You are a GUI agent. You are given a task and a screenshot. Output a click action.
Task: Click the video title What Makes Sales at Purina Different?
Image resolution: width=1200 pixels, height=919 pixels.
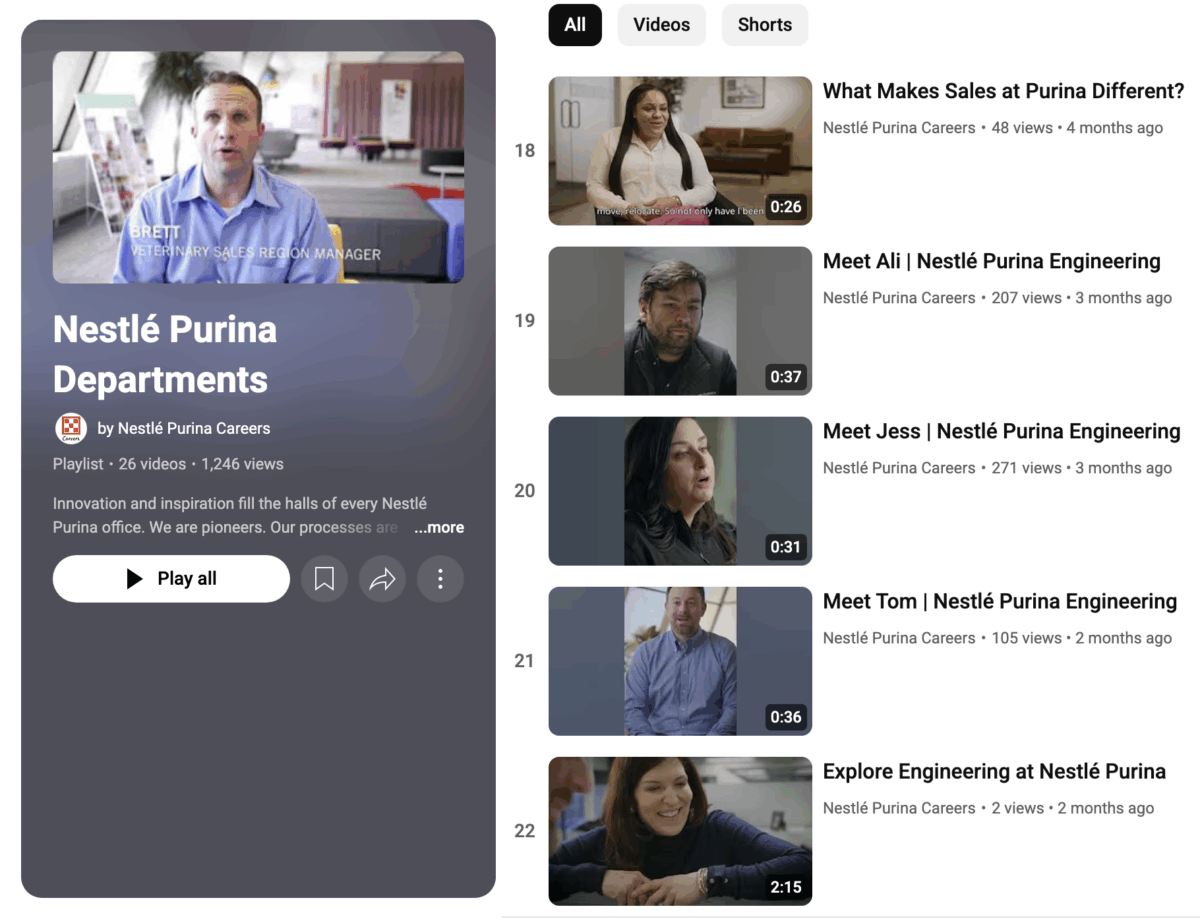(1003, 90)
